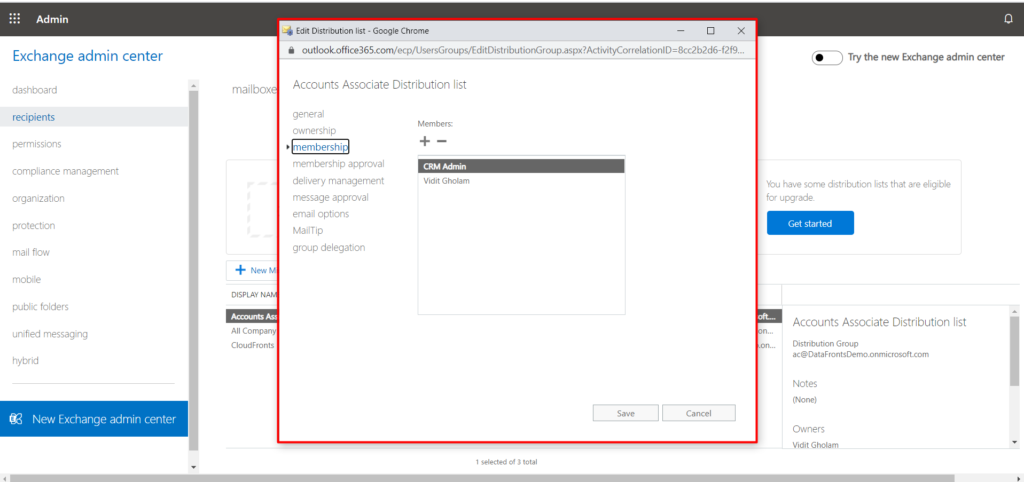Select Vidit Gholam in members list
This screenshot has height=482, width=1024.
(x=521, y=181)
